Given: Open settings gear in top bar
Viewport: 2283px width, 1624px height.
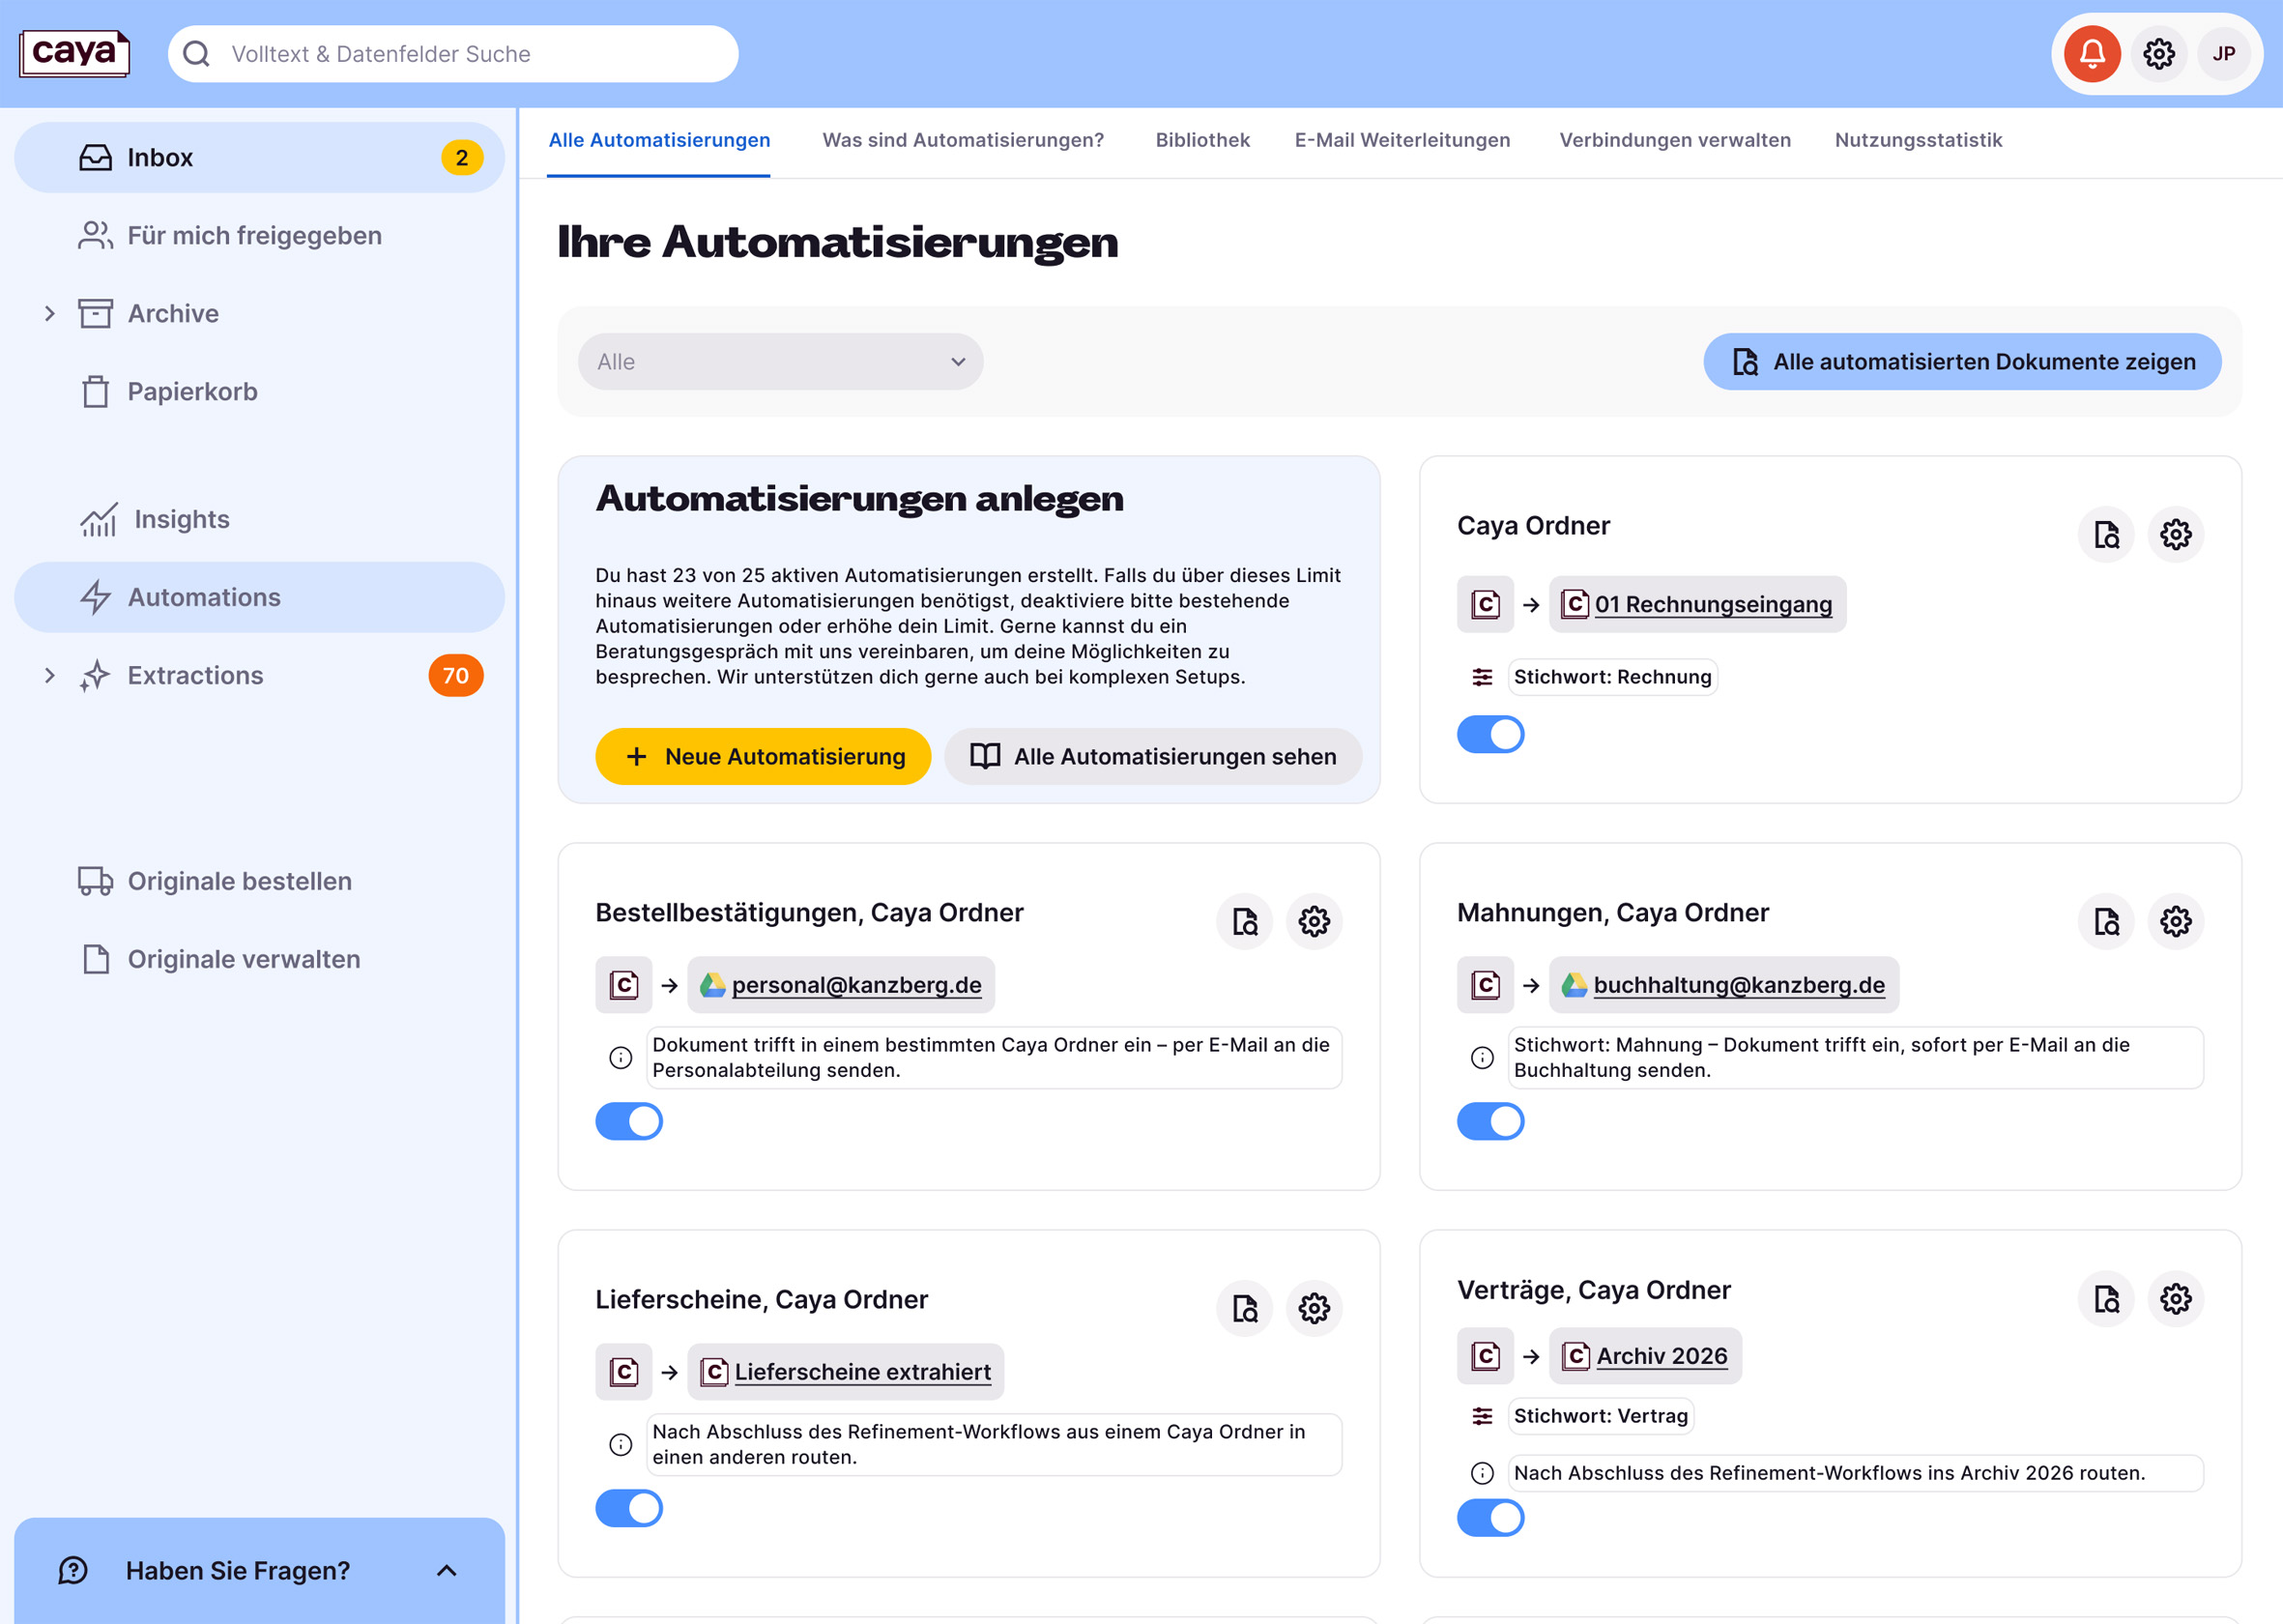Looking at the screenshot, I should pyautogui.click(x=2158, y=54).
